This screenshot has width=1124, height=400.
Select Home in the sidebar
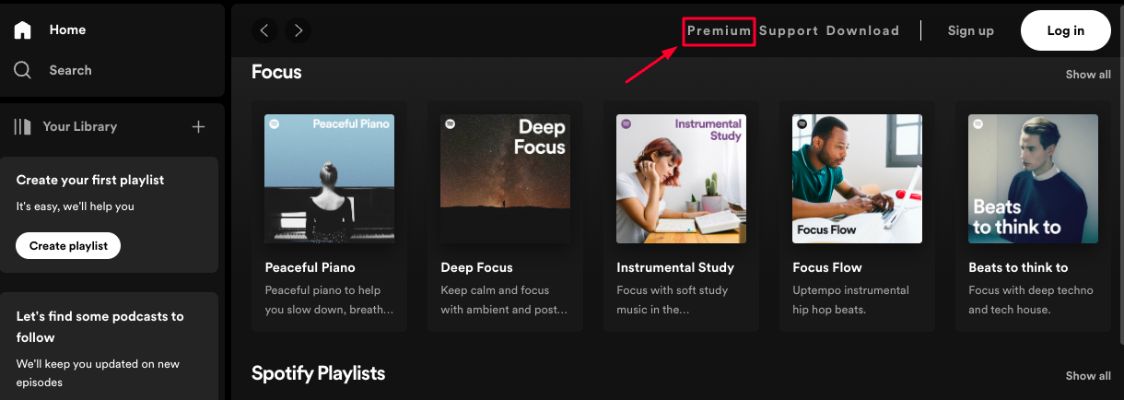(67, 30)
